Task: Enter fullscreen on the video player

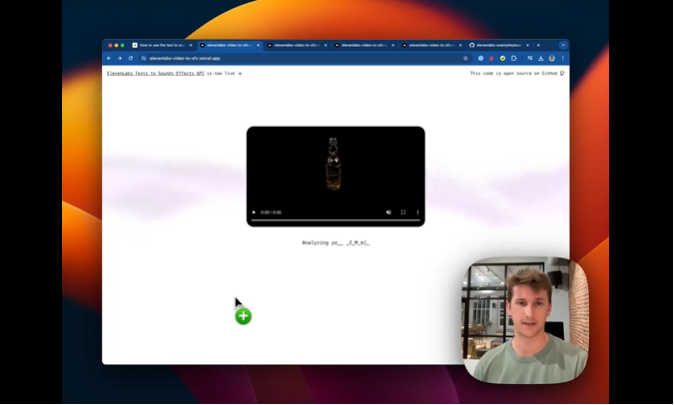Action: pos(403,212)
